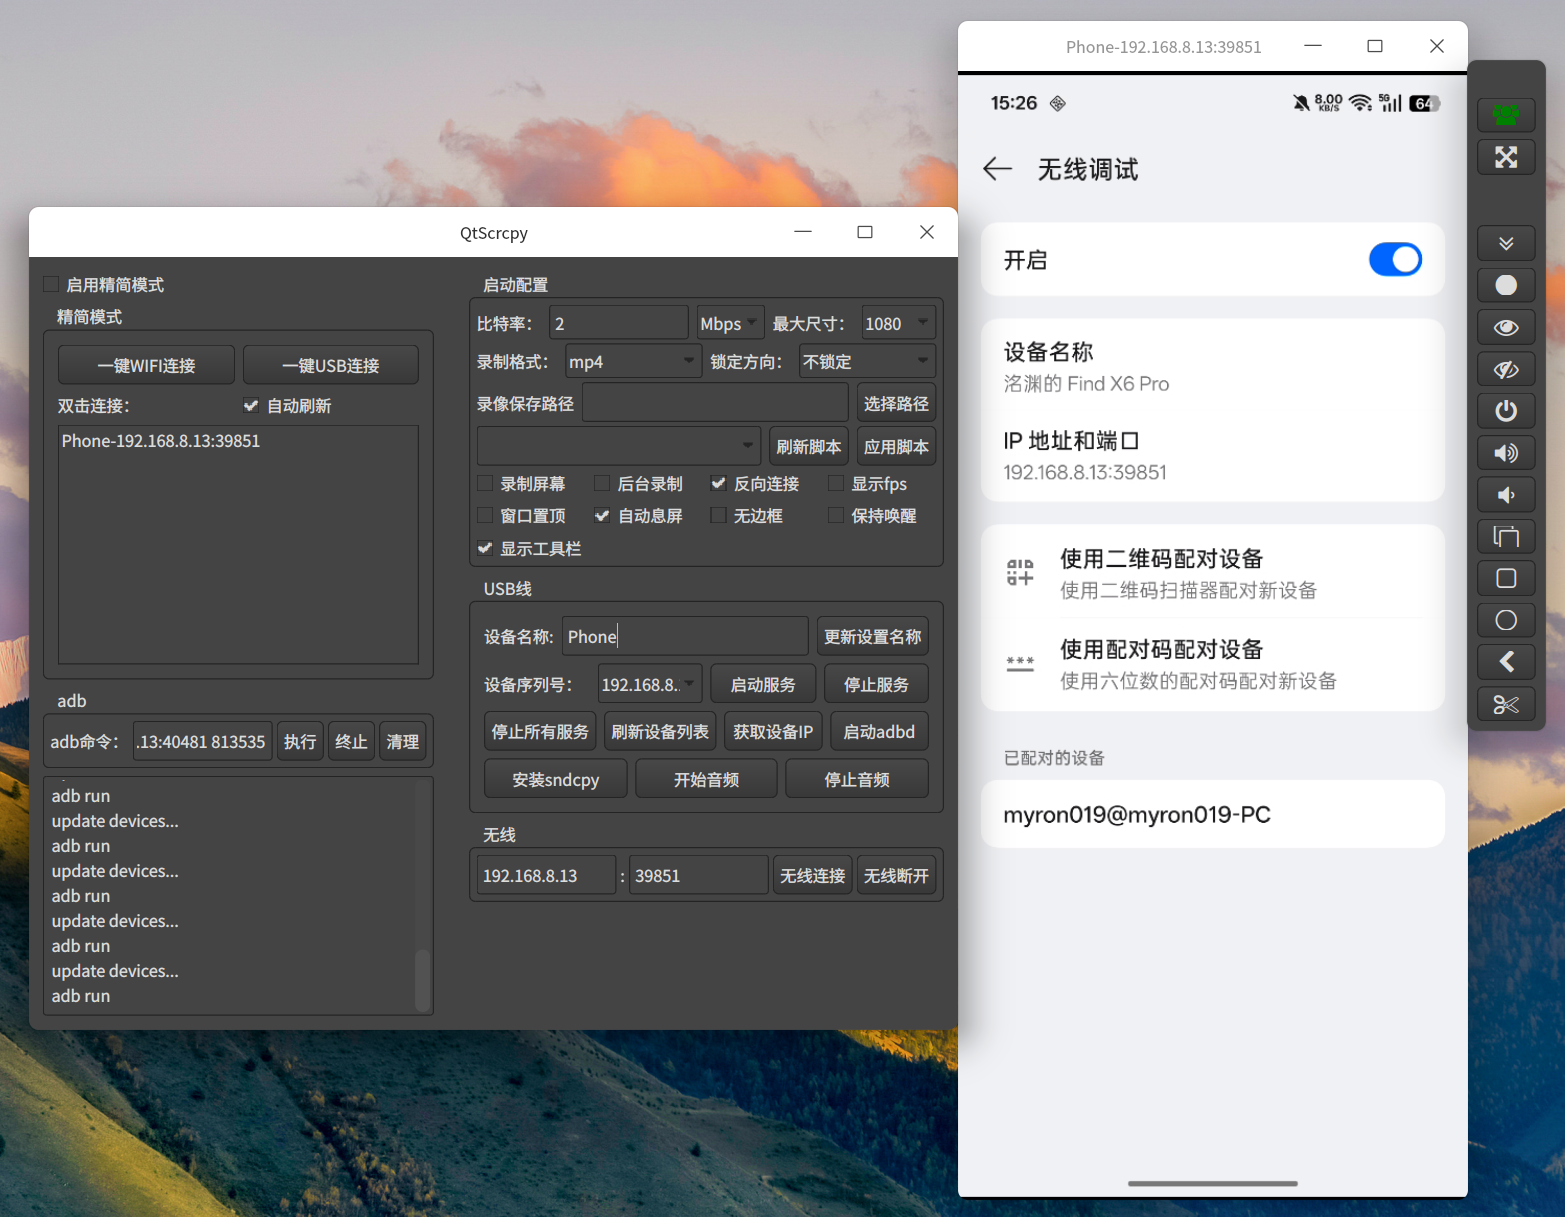
Task: Tap the diamond icon next to the 15:26 clock
Action: click(x=1058, y=103)
